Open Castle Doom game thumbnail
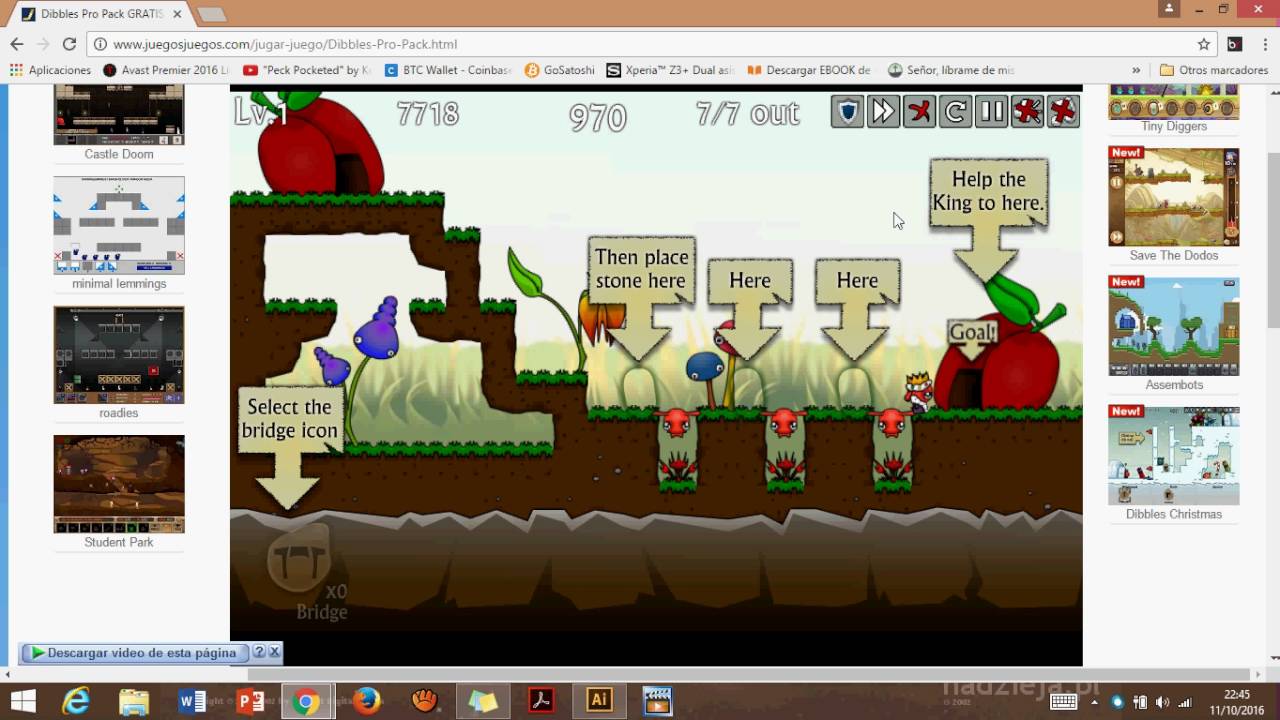The width and height of the screenshot is (1280, 720). [x=119, y=115]
